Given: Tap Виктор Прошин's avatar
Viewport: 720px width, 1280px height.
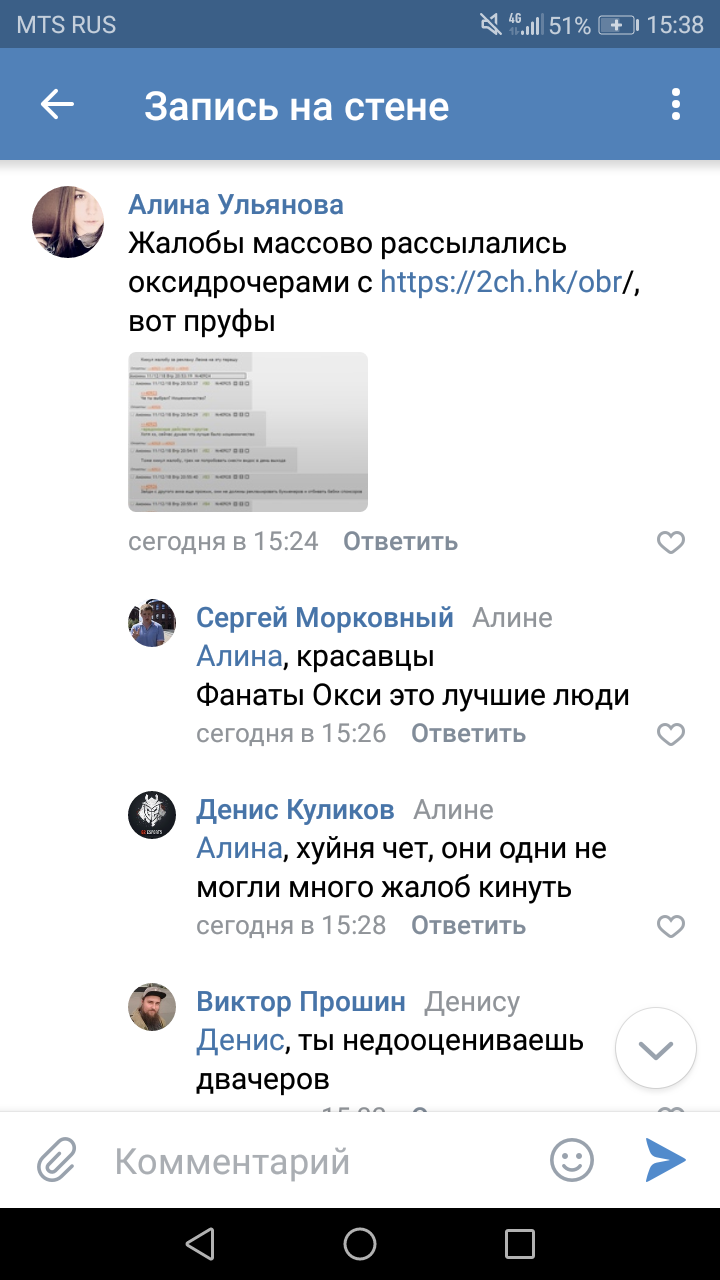Looking at the screenshot, I should [152, 1007].
